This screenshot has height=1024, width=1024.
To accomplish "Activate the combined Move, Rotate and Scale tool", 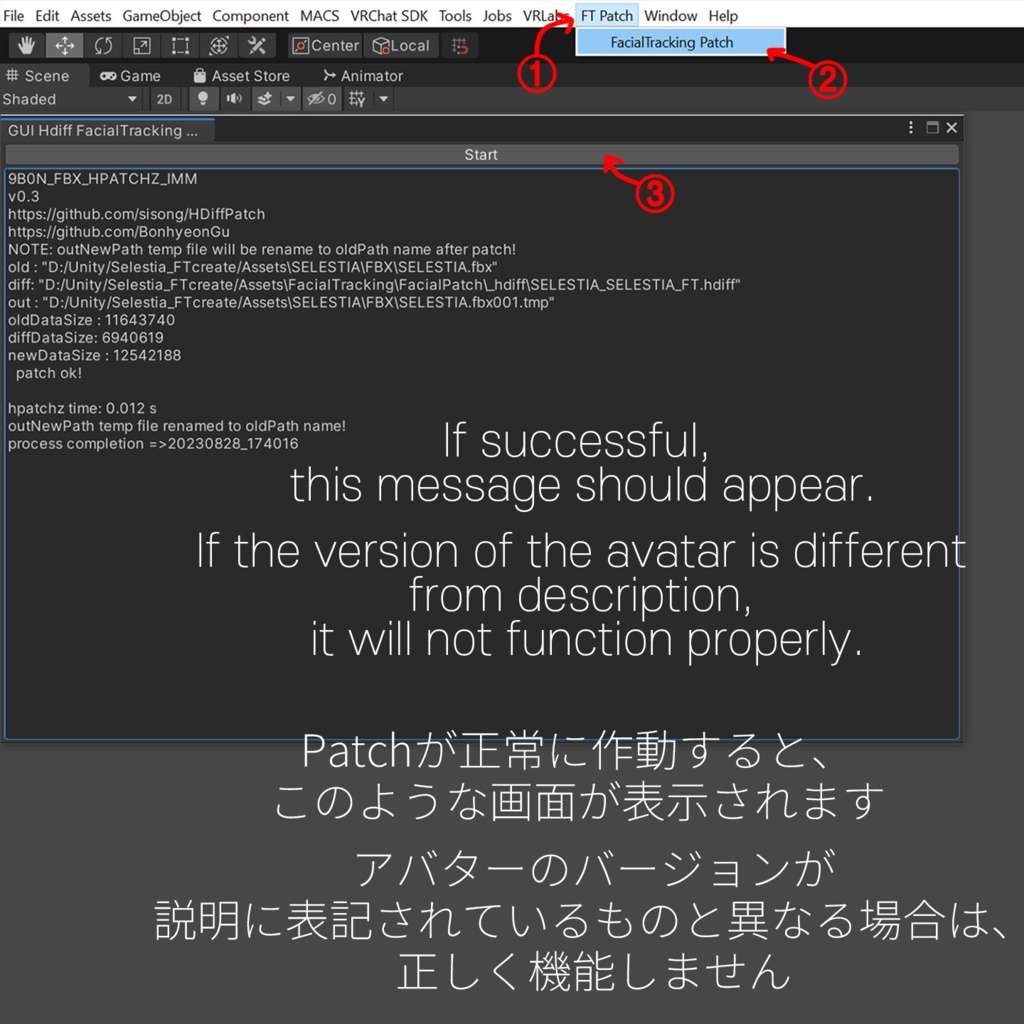I will tap(219, 45).
